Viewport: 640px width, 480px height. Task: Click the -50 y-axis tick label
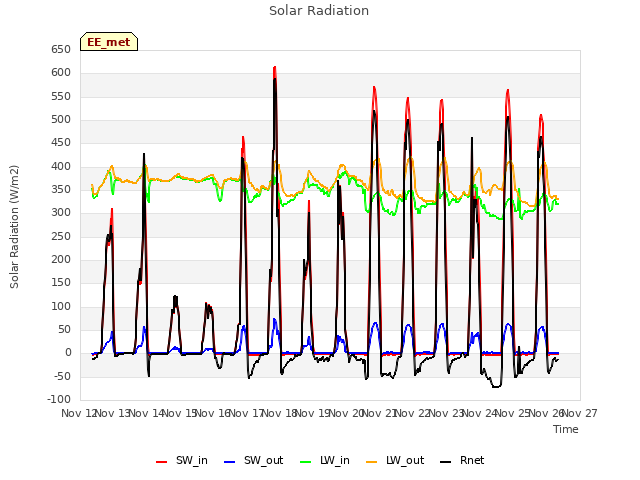[x=63, y=376]
